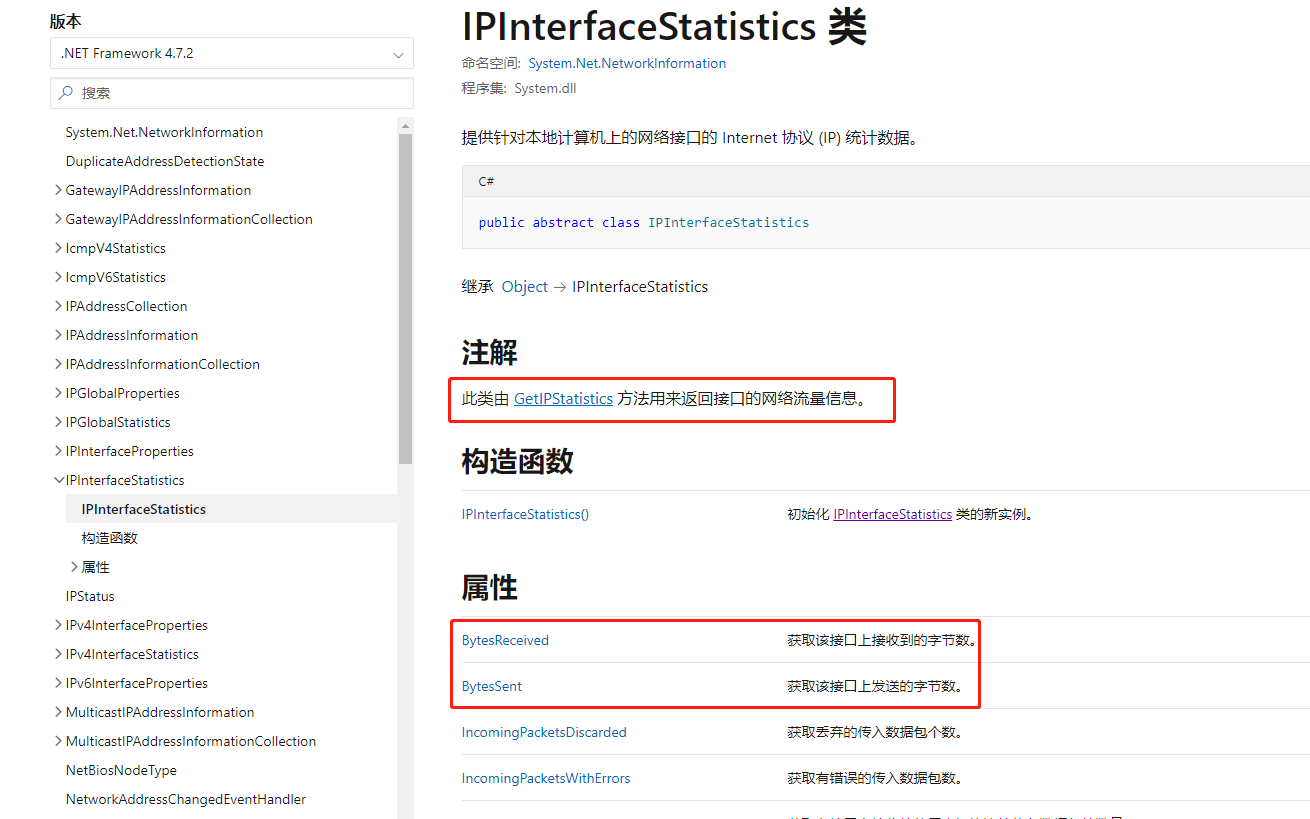Open the GetIPStatistics method link

pos(563,398)
